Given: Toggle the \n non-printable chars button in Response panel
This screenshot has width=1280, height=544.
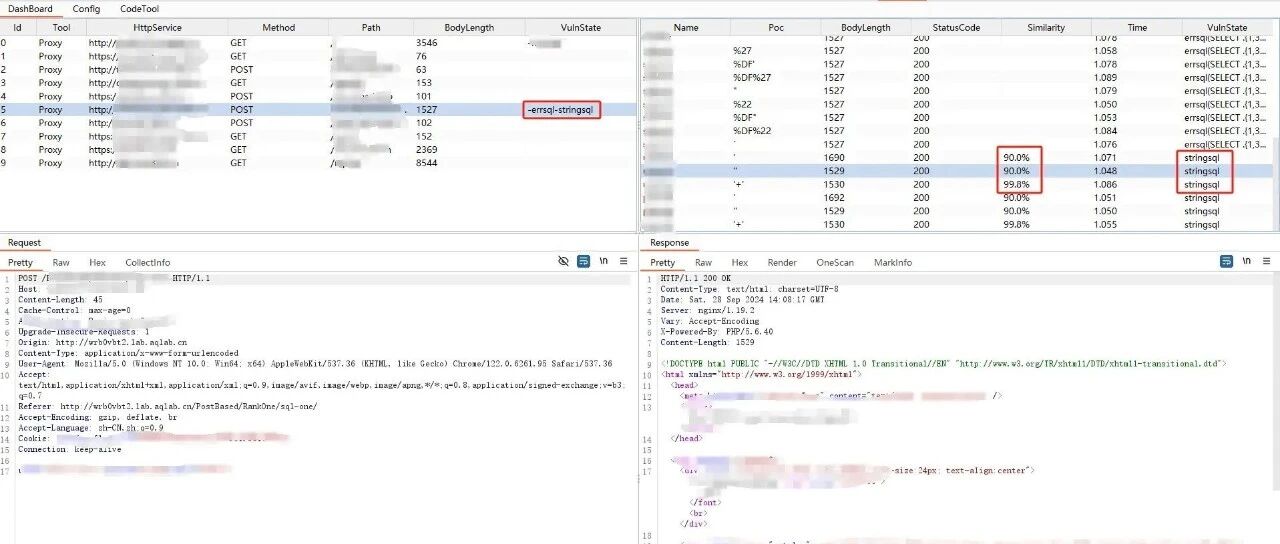Looking at the screenshot, I should pos(1246,261).
